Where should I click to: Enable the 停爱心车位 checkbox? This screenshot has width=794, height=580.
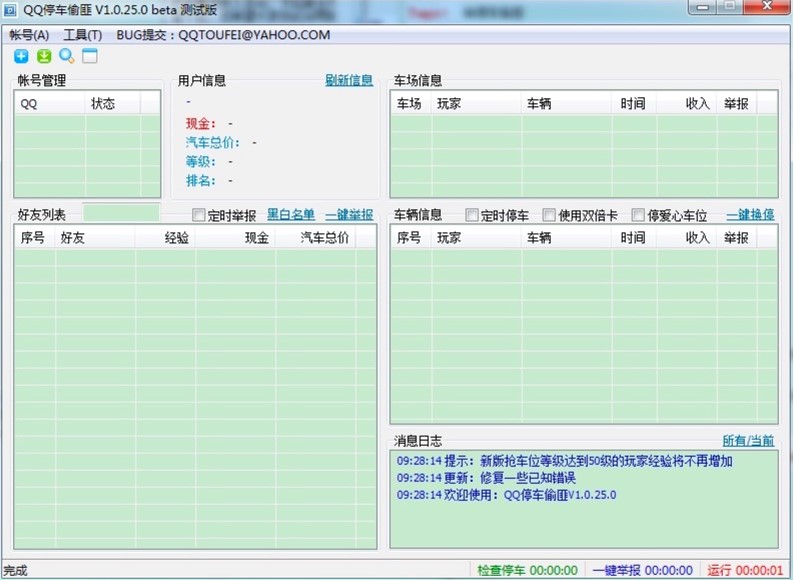tap(639, 215)
